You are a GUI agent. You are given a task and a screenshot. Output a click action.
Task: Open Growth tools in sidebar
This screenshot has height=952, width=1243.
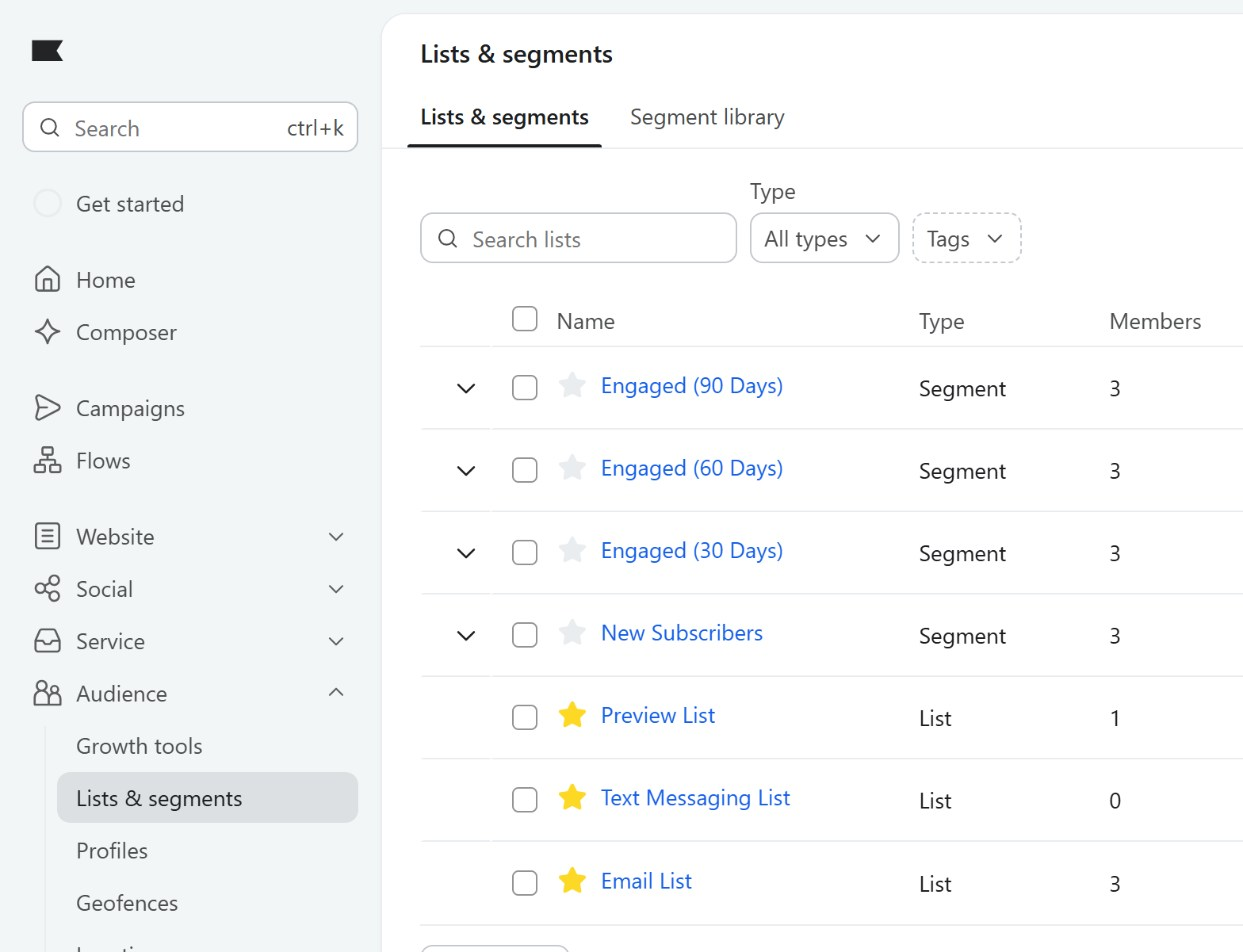[139, 746]
